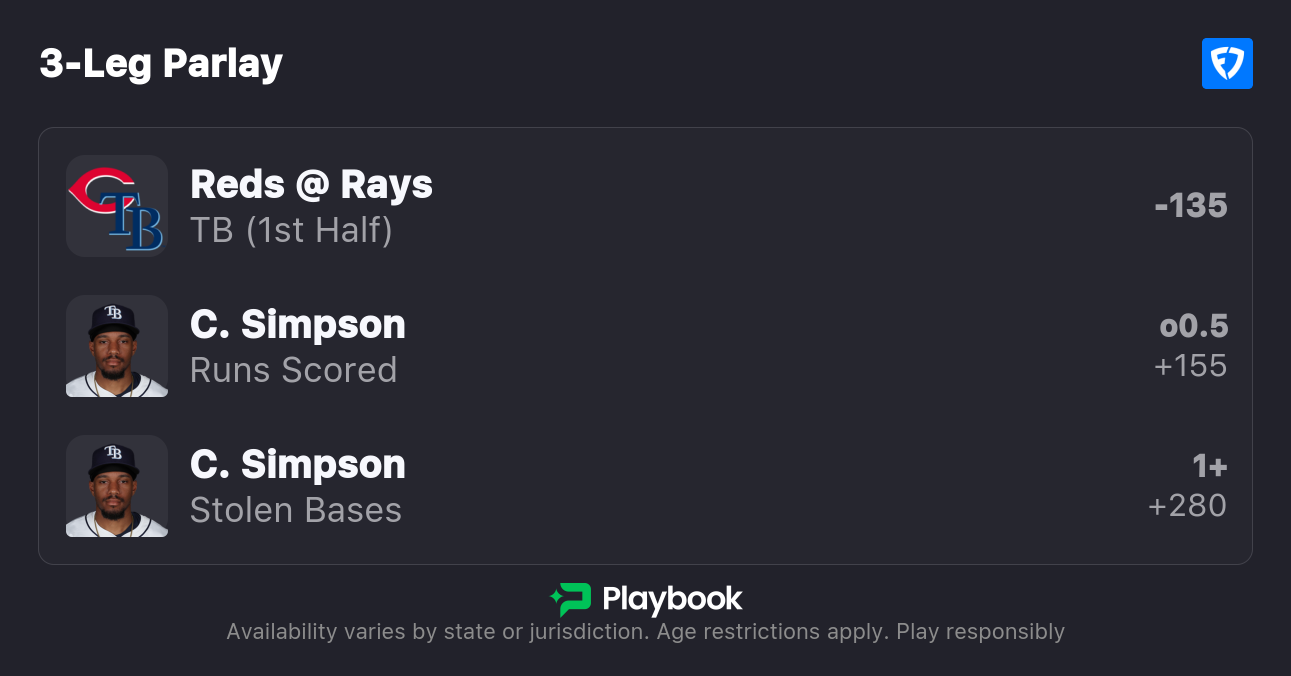The image size is (1291, 676).
Task: Click the Reds and Rays team logo
Action: tap(117, 206)
